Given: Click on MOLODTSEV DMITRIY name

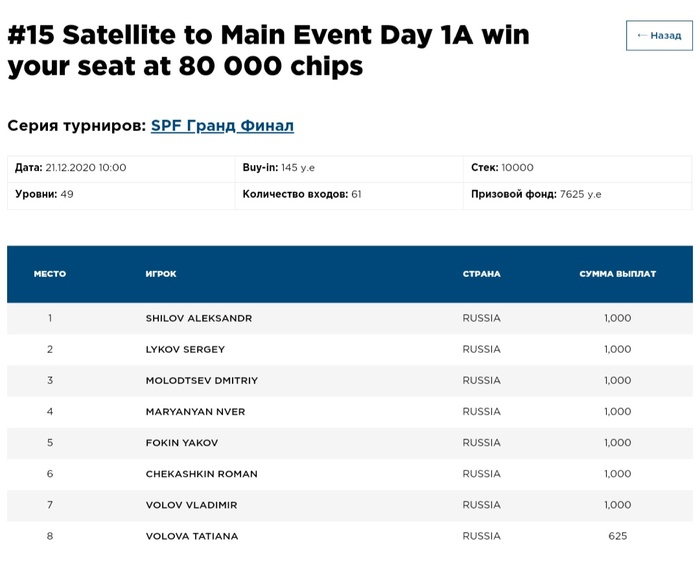Looking at the screenshot, I should click(202, 380).
